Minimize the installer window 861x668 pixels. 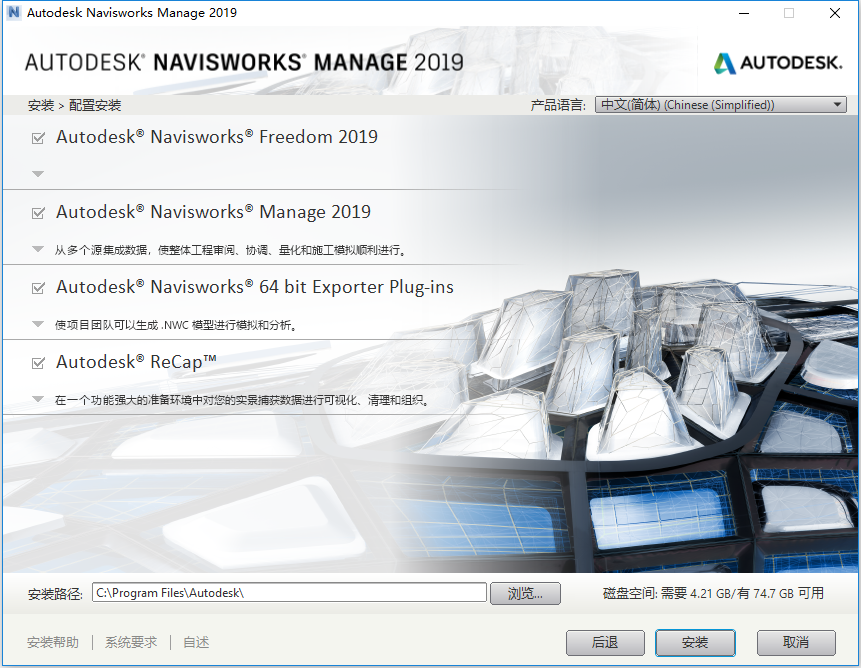[744, 13]
